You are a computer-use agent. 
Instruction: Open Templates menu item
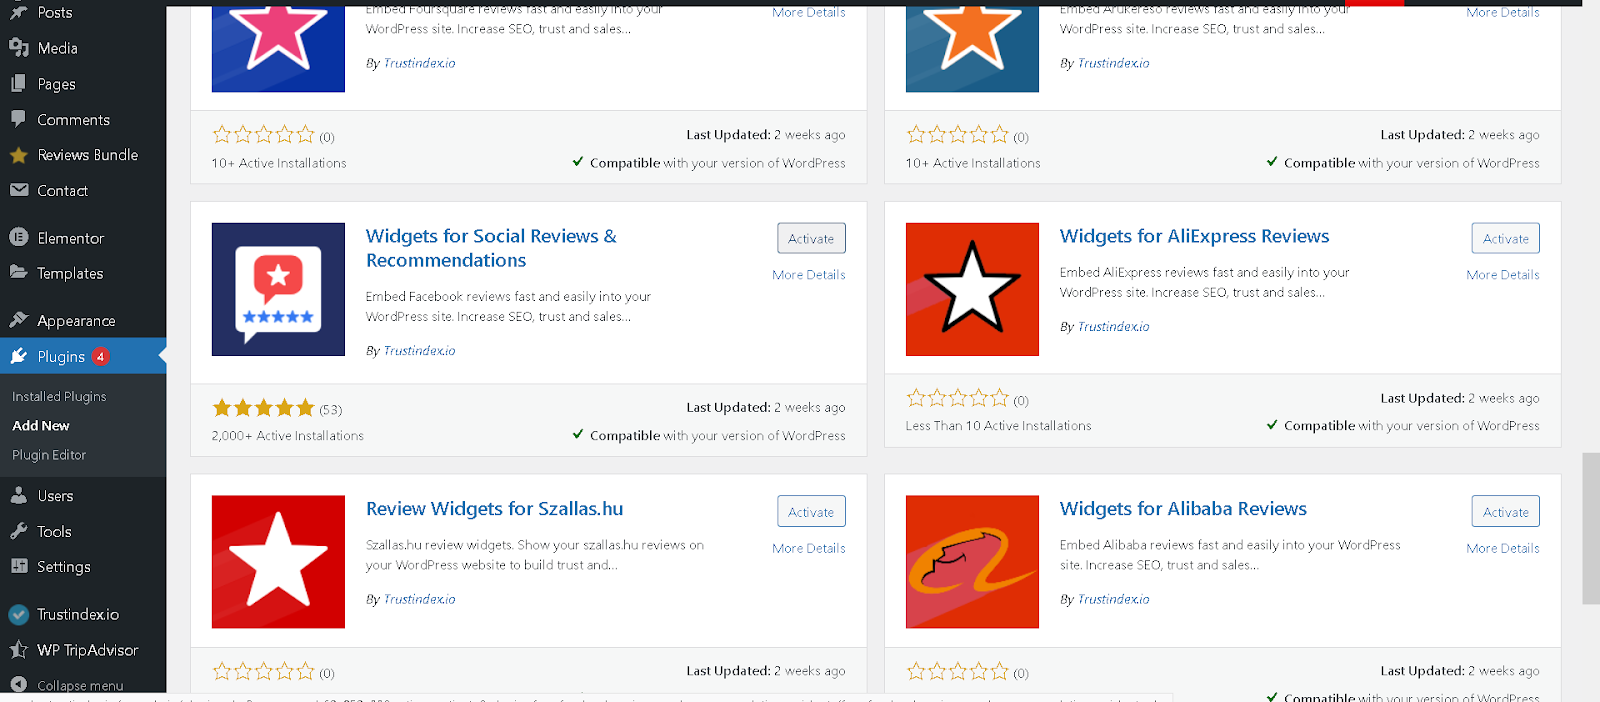[x=70, y=273]
